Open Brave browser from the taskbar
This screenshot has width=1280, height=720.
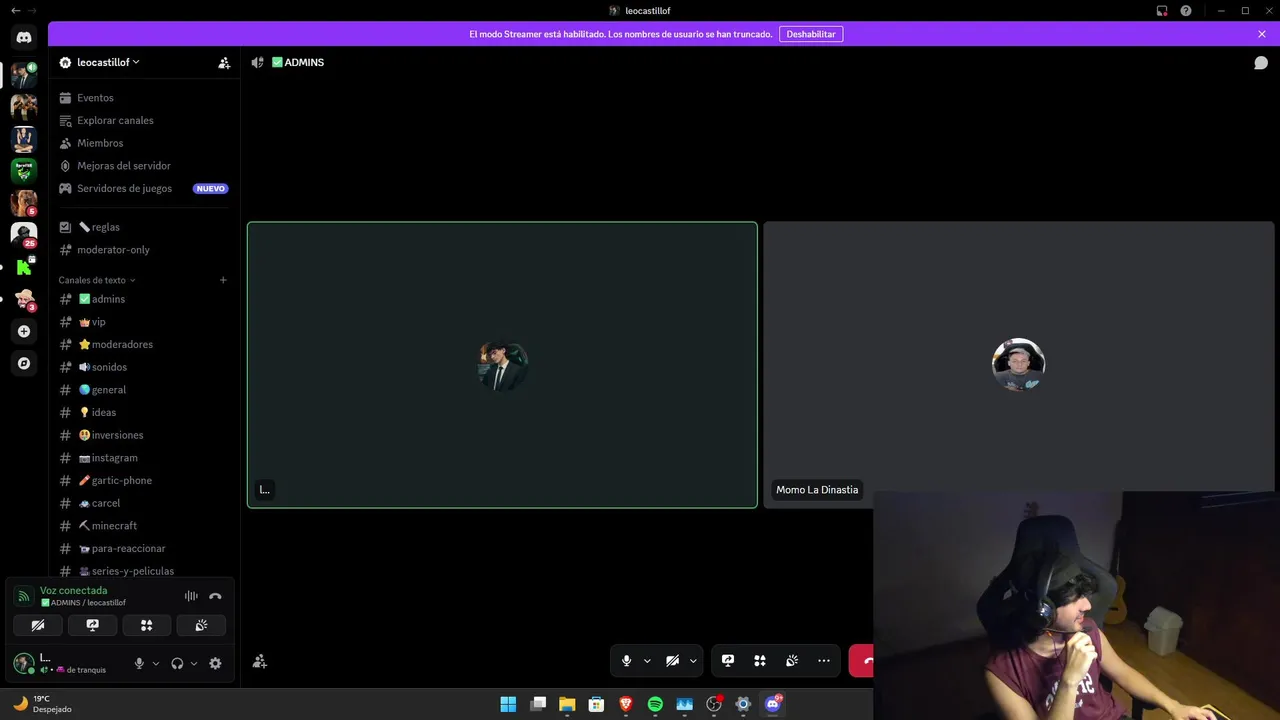[626, 704]
